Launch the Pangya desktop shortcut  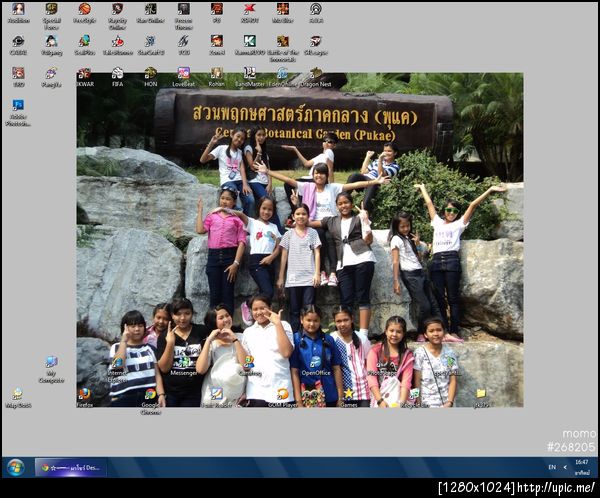51,78
